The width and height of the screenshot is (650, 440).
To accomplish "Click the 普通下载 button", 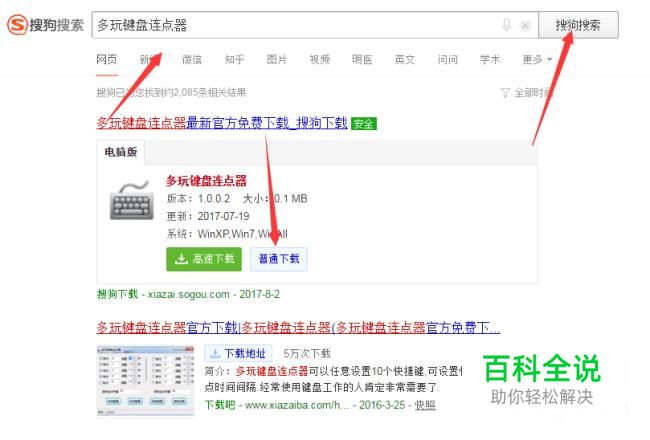I will tap(279, 259).
